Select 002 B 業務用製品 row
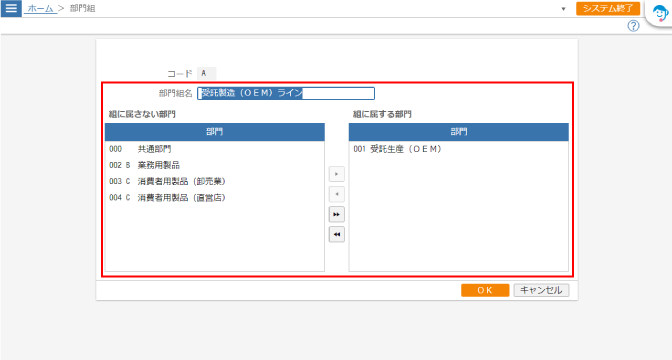The height and width of the screenshot is (360, 672). 214,165
